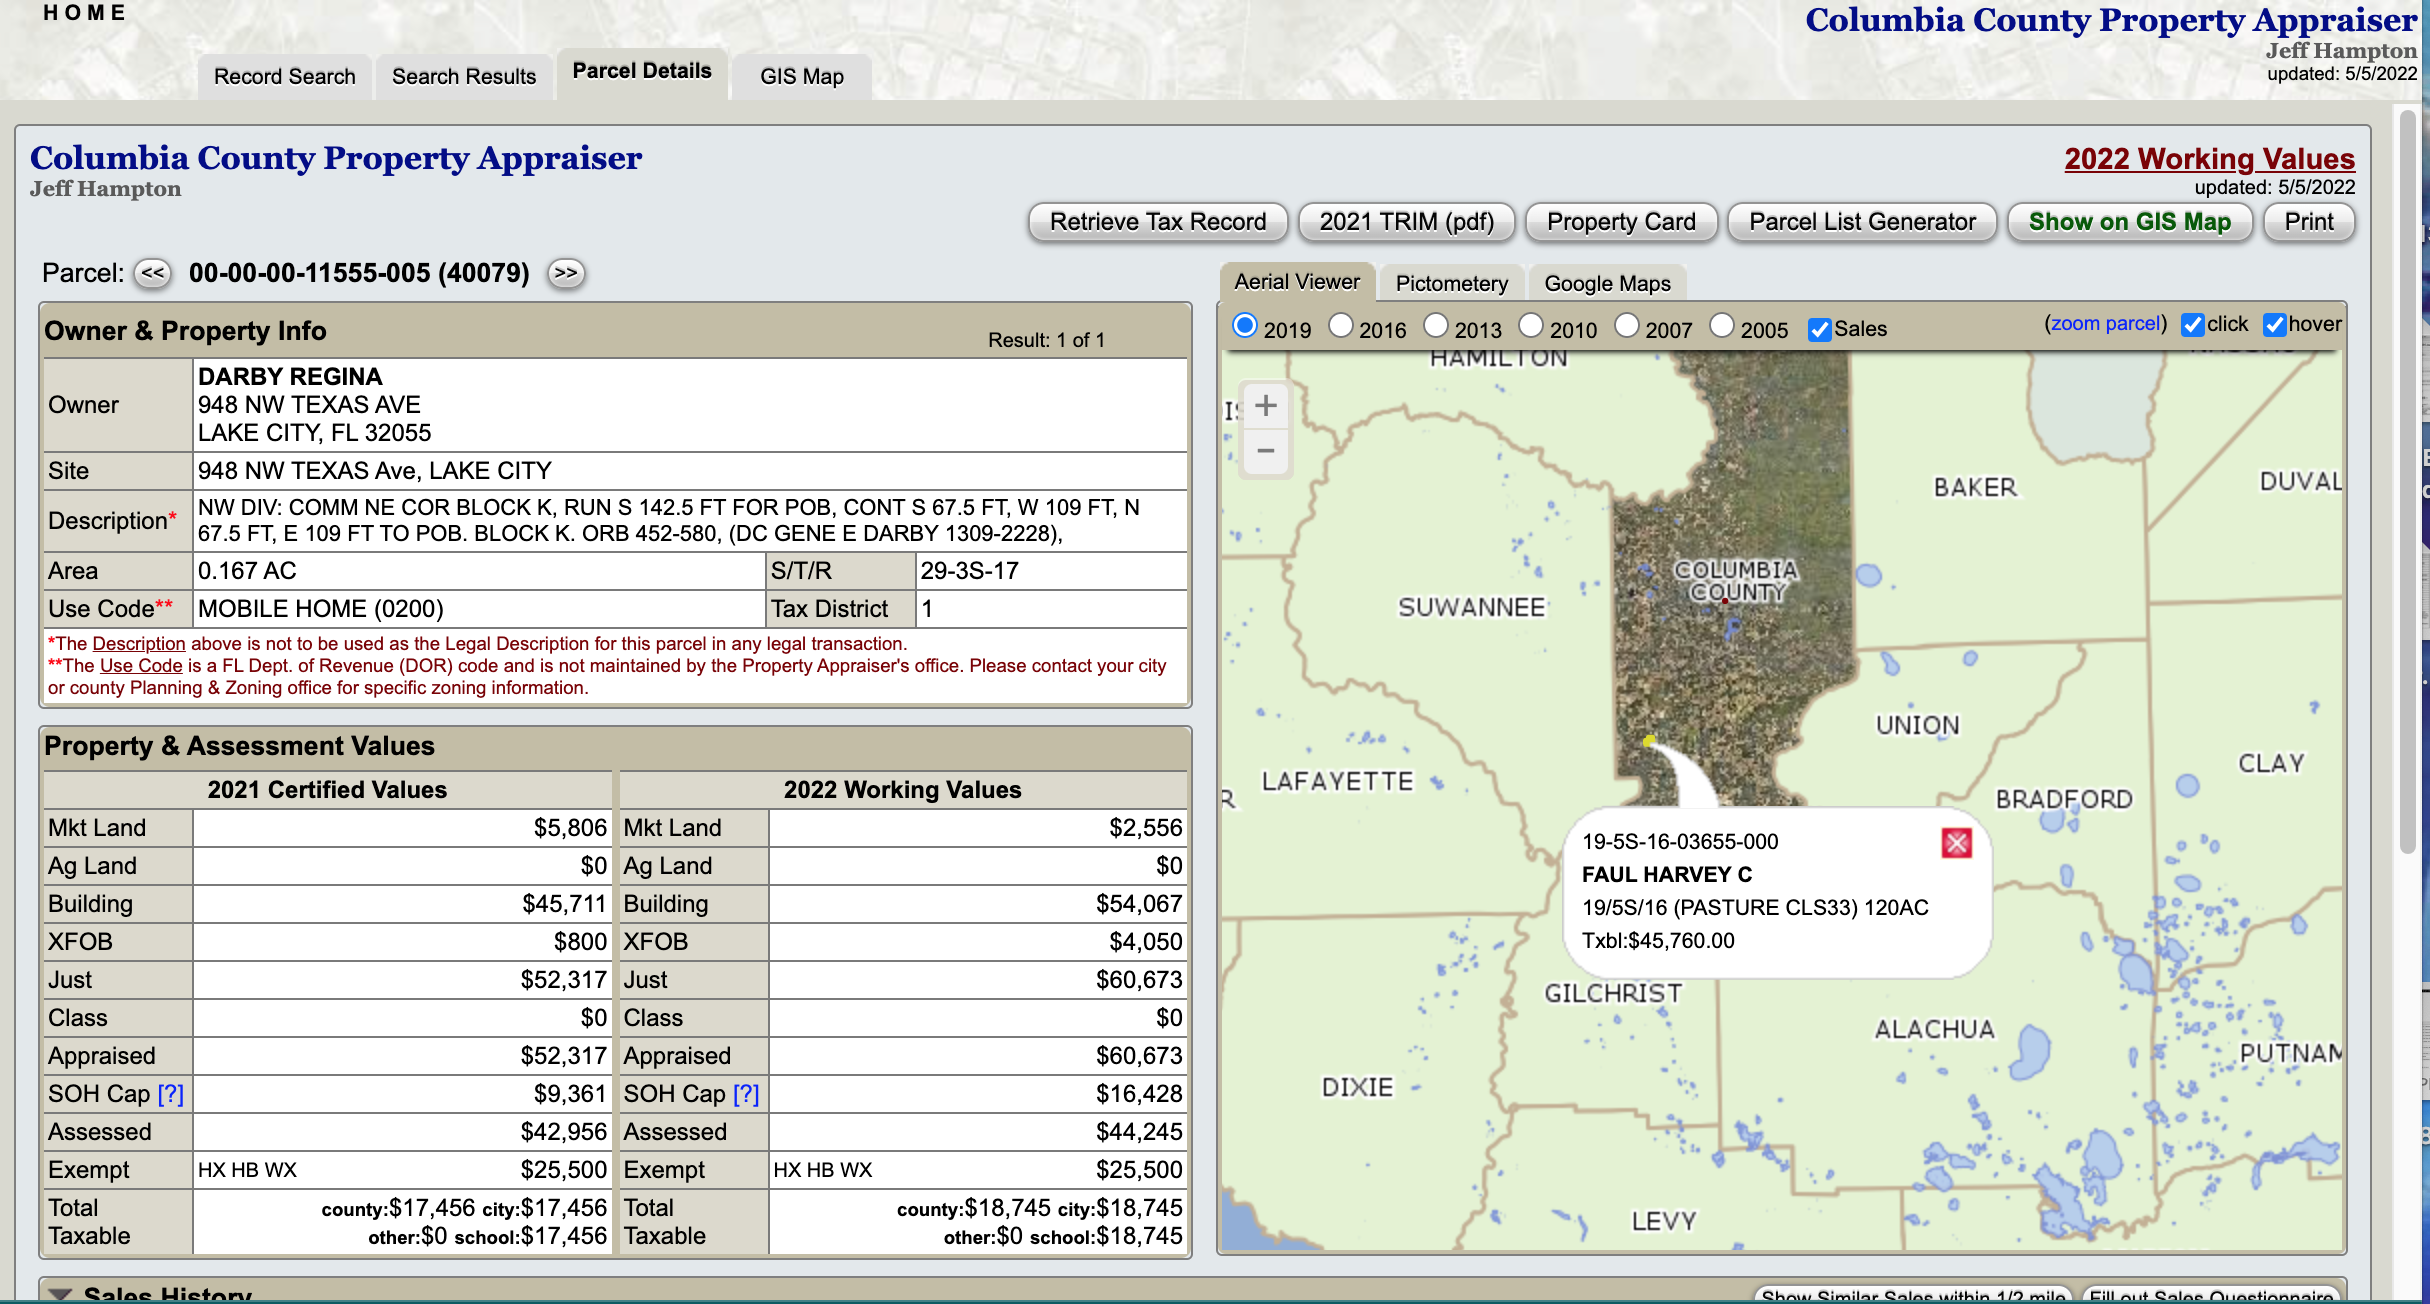Select the 2019 aerial imagery year
2430x1304 pixels.
[1245, 326]
